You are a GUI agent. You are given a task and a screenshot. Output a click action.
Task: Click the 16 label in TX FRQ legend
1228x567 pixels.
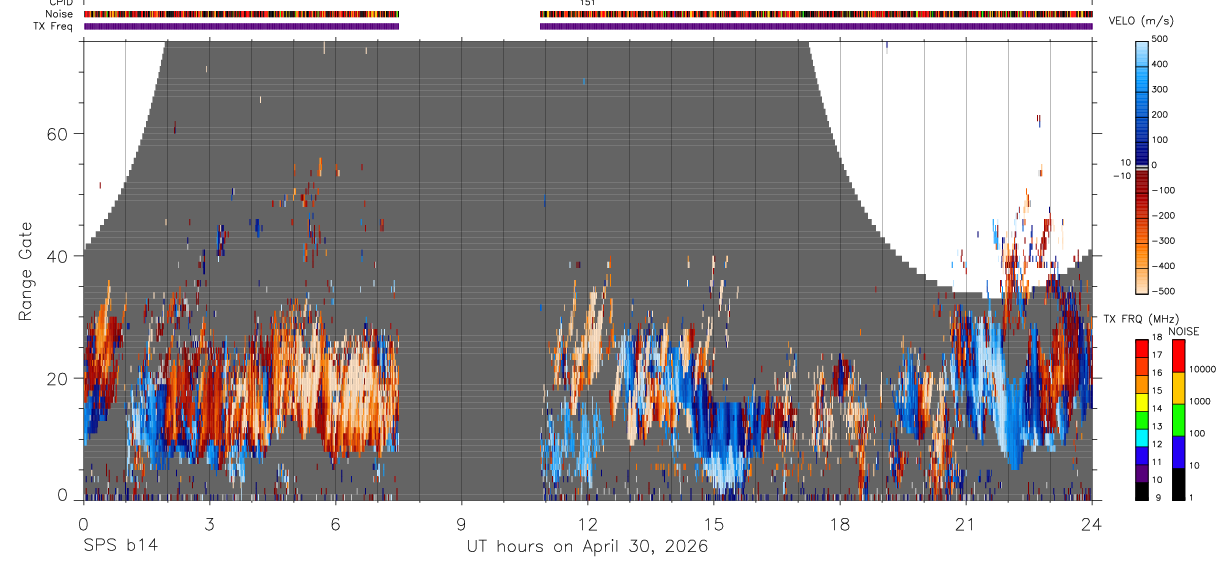tap(1157, 373)
